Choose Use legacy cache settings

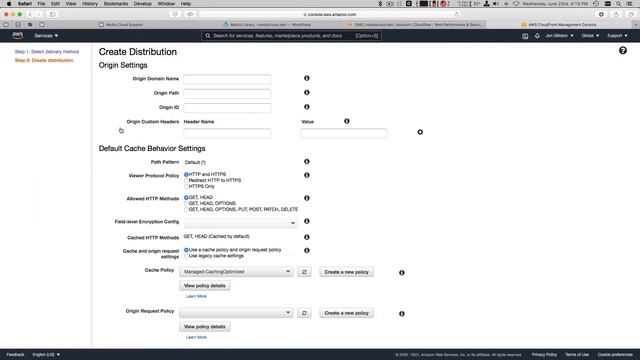[186, 256]
